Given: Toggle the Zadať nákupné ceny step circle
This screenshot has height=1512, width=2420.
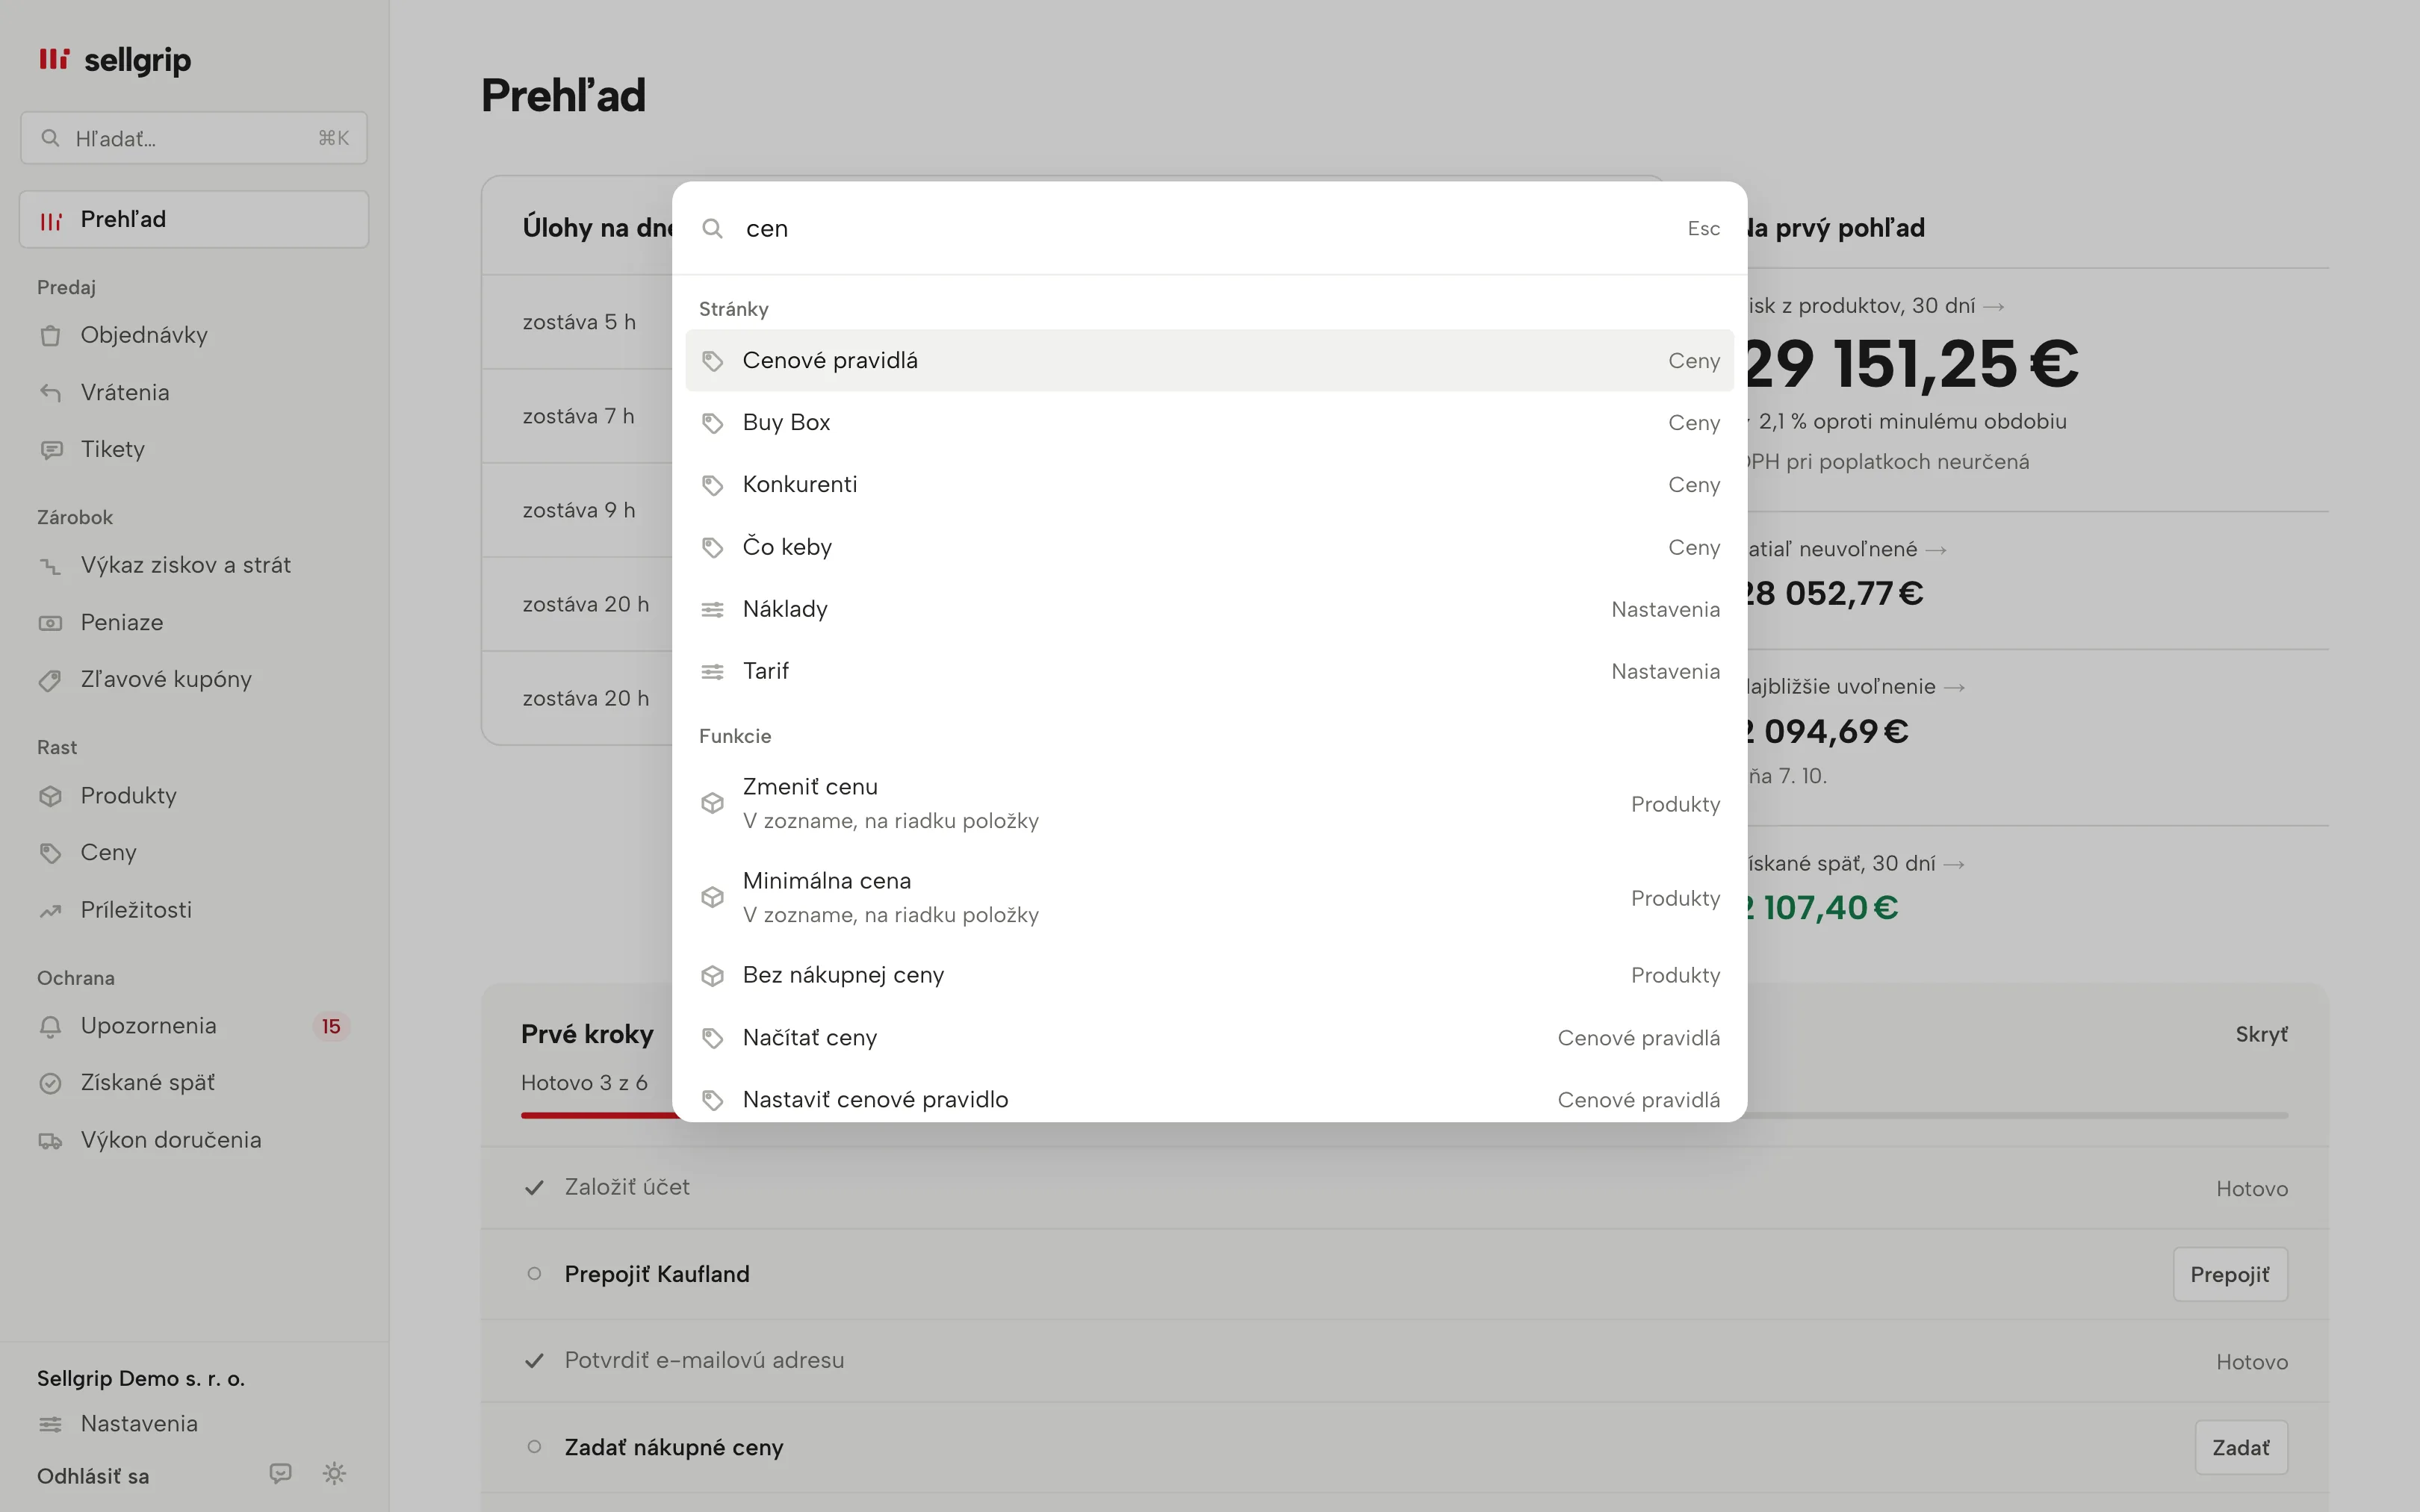Looking at the screenshot, I should click(534, 1447).
